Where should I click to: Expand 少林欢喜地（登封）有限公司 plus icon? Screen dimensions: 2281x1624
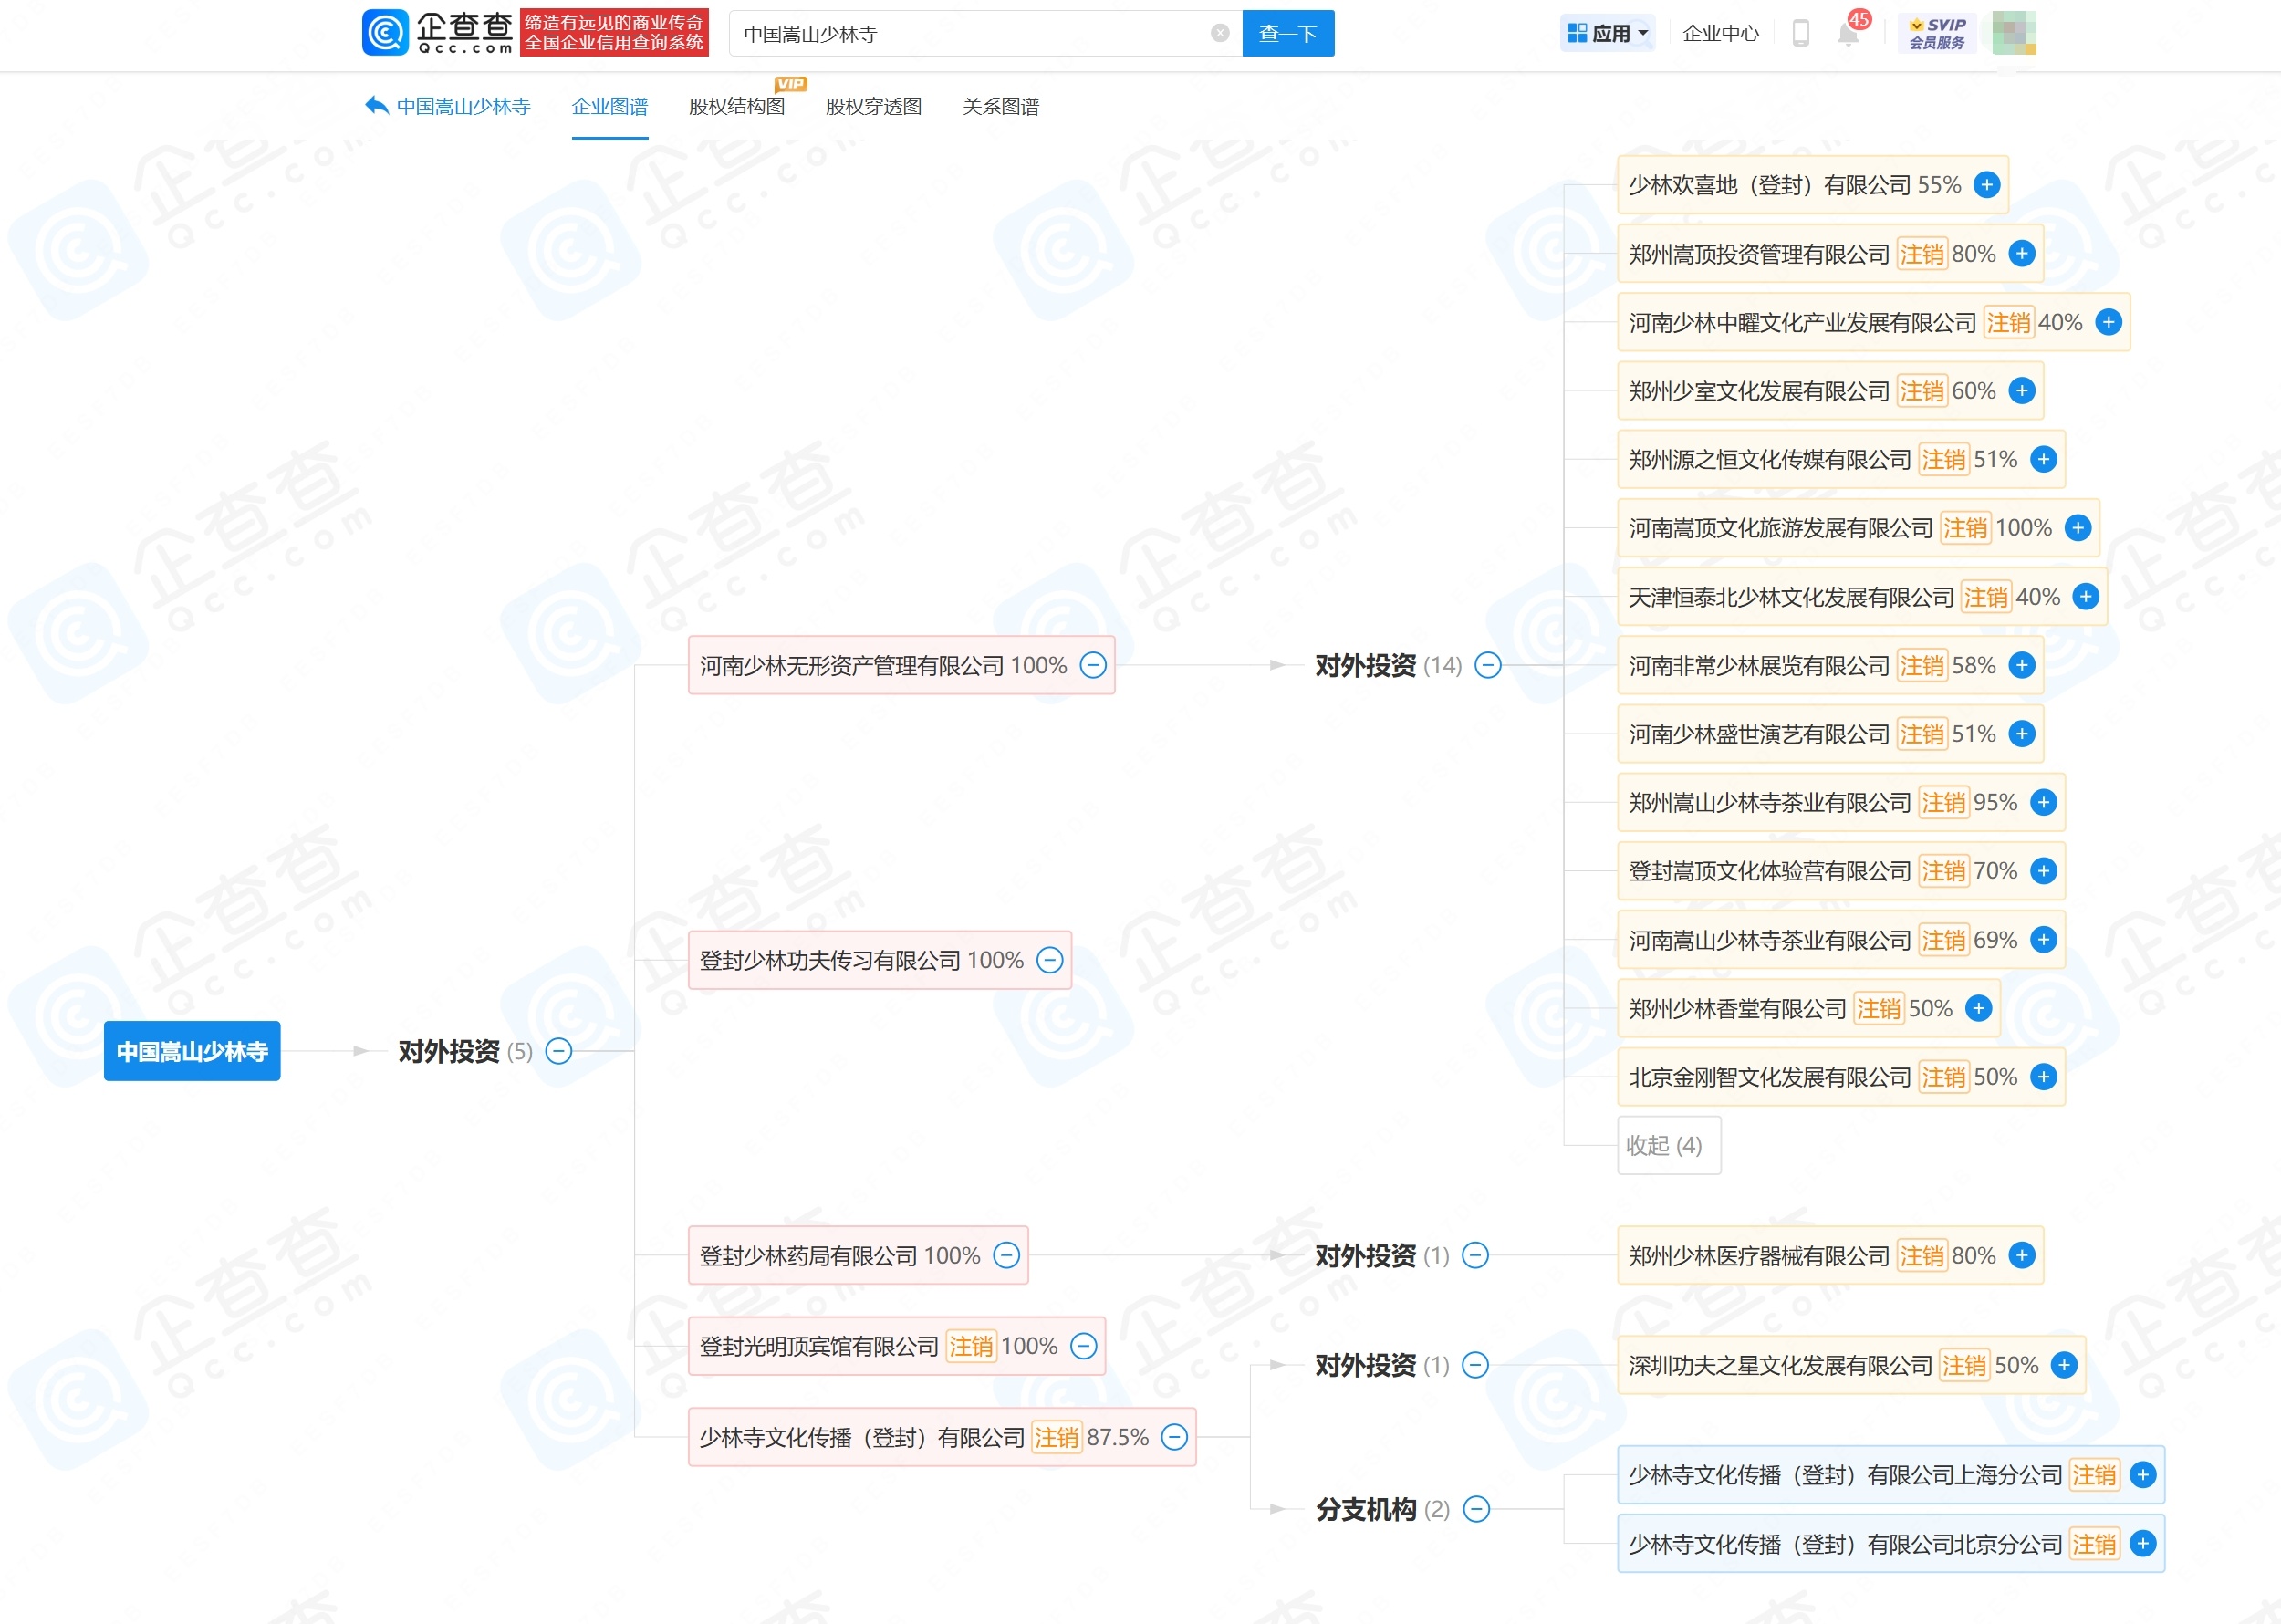click(x=1987, y=185)
